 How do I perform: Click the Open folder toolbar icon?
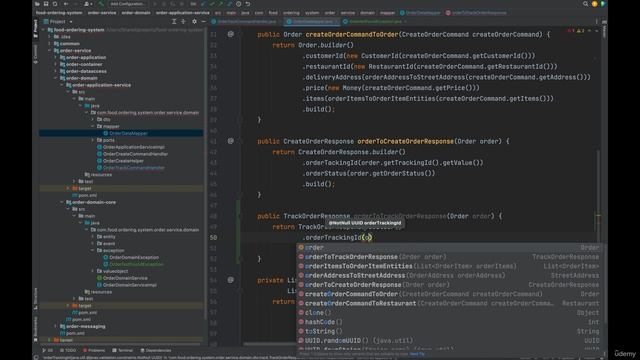tap(37, 4)
